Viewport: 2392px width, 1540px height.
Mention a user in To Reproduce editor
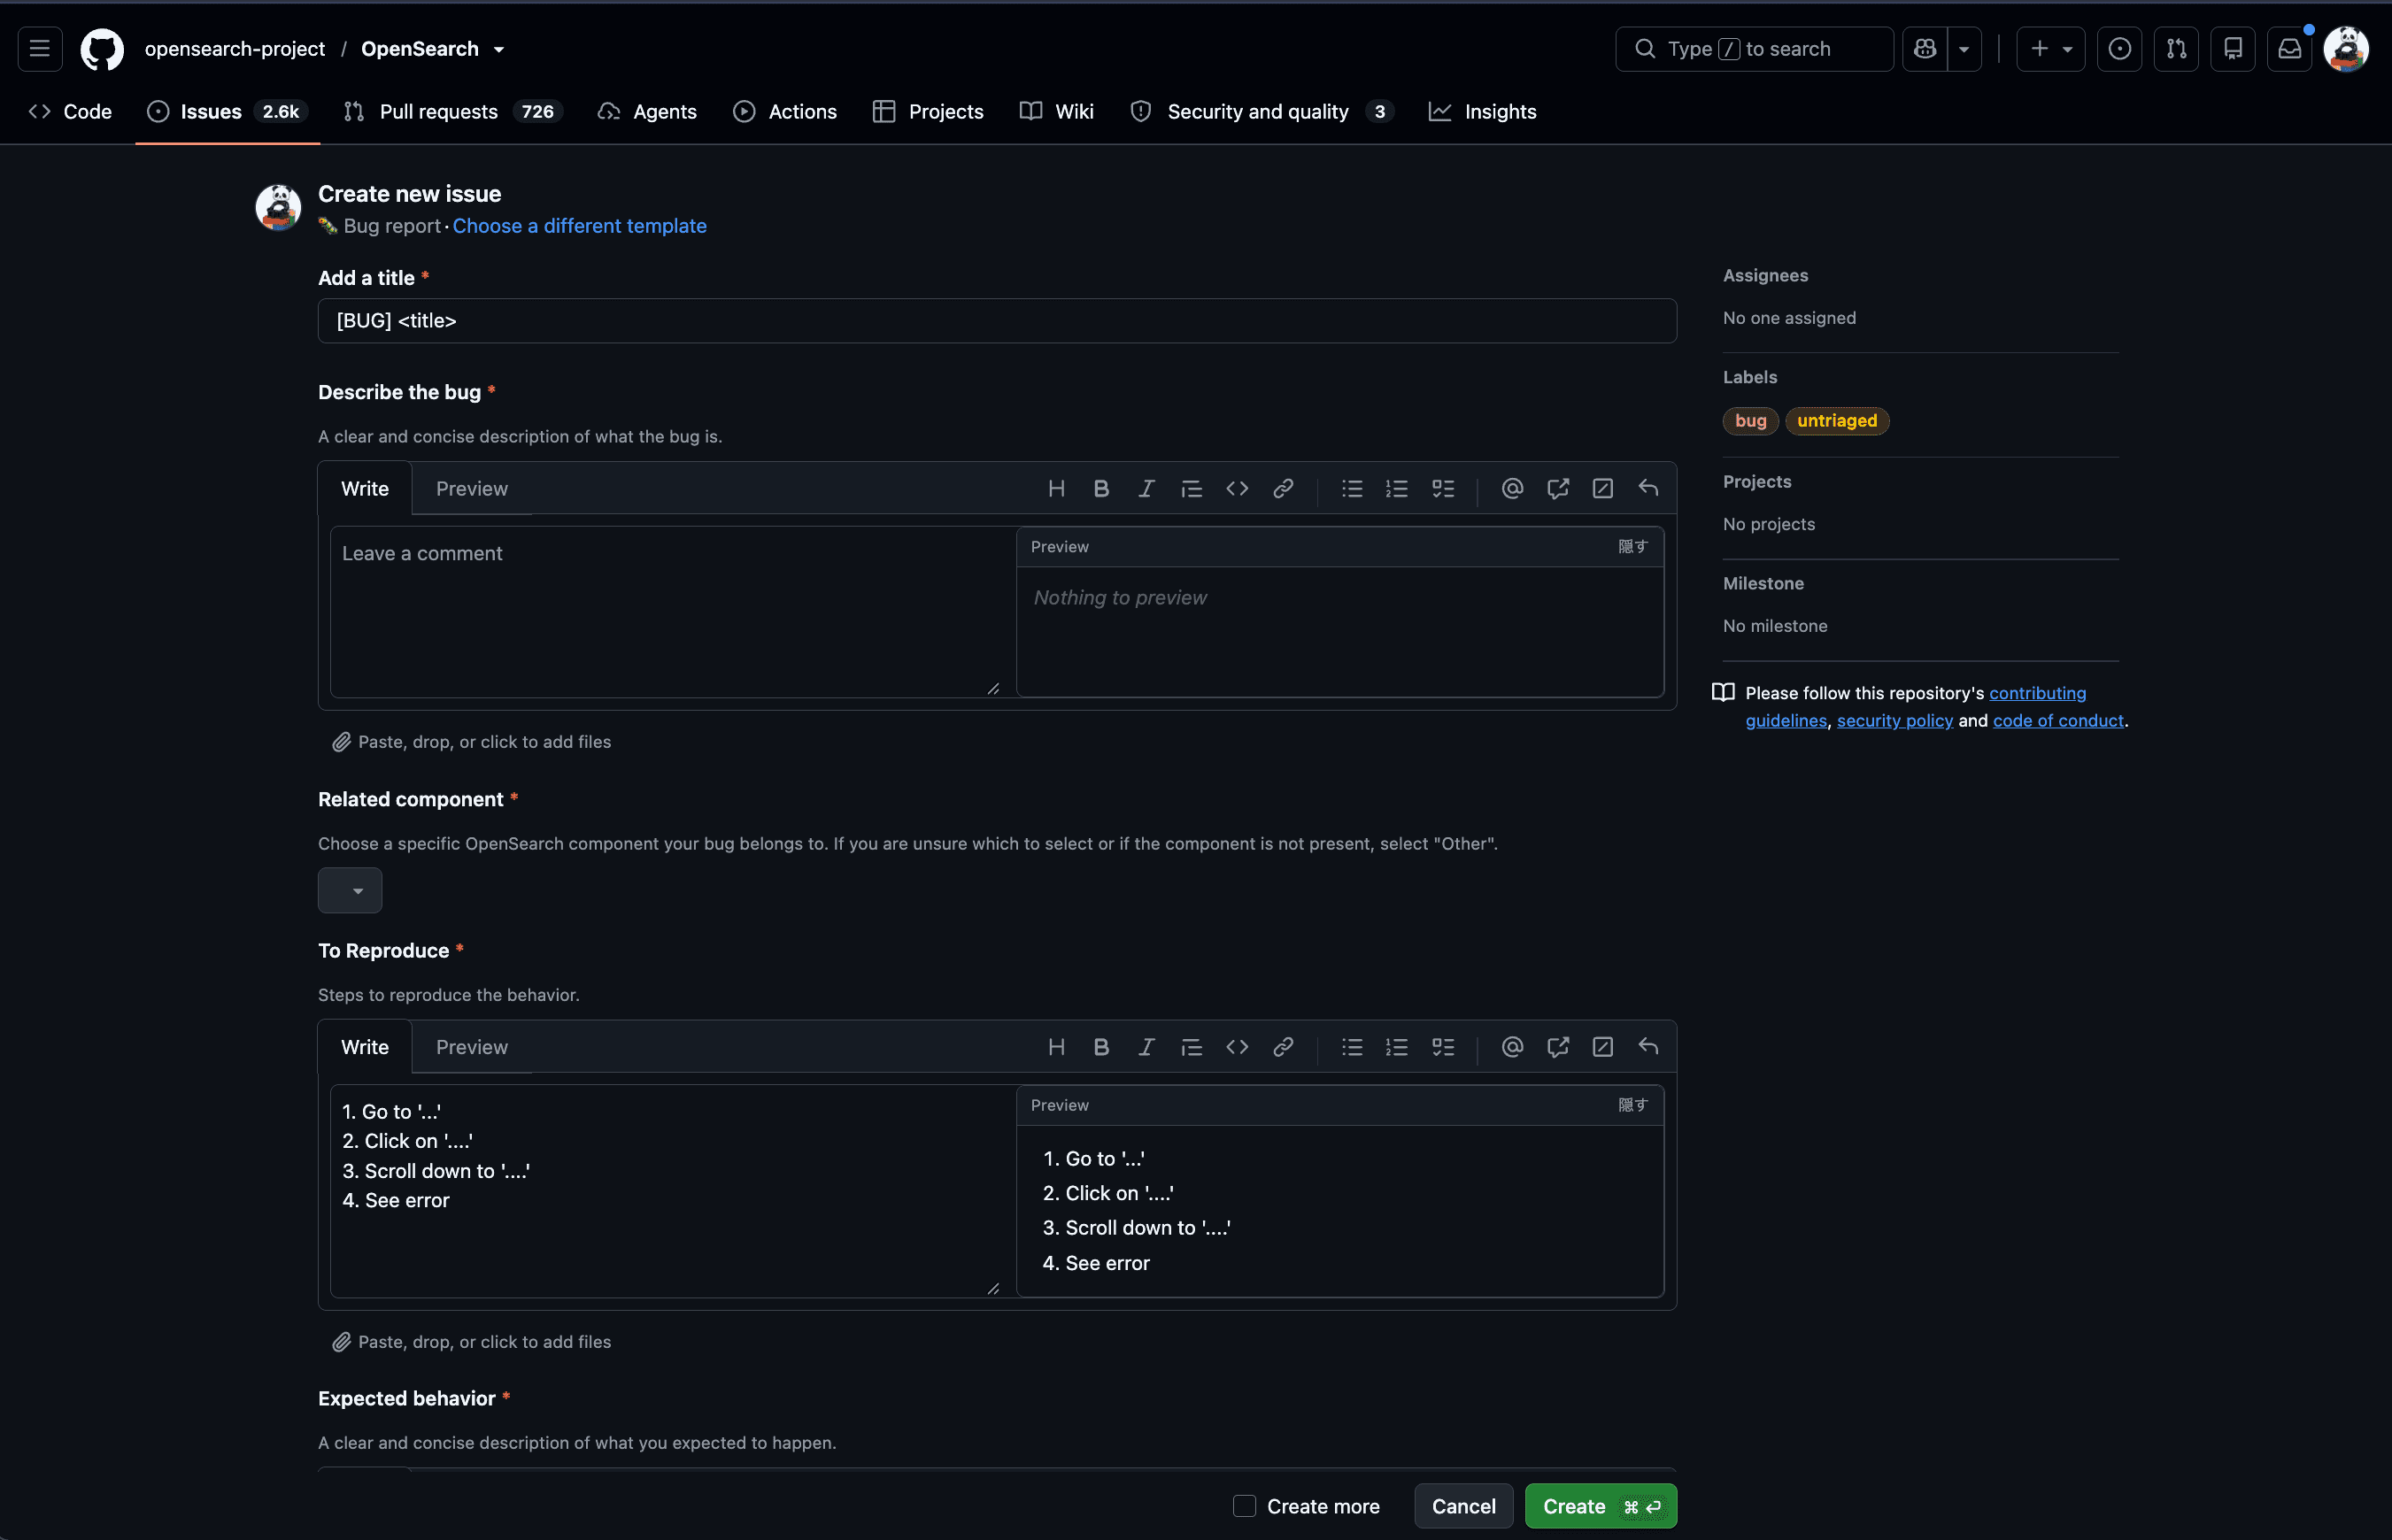1512,1047
